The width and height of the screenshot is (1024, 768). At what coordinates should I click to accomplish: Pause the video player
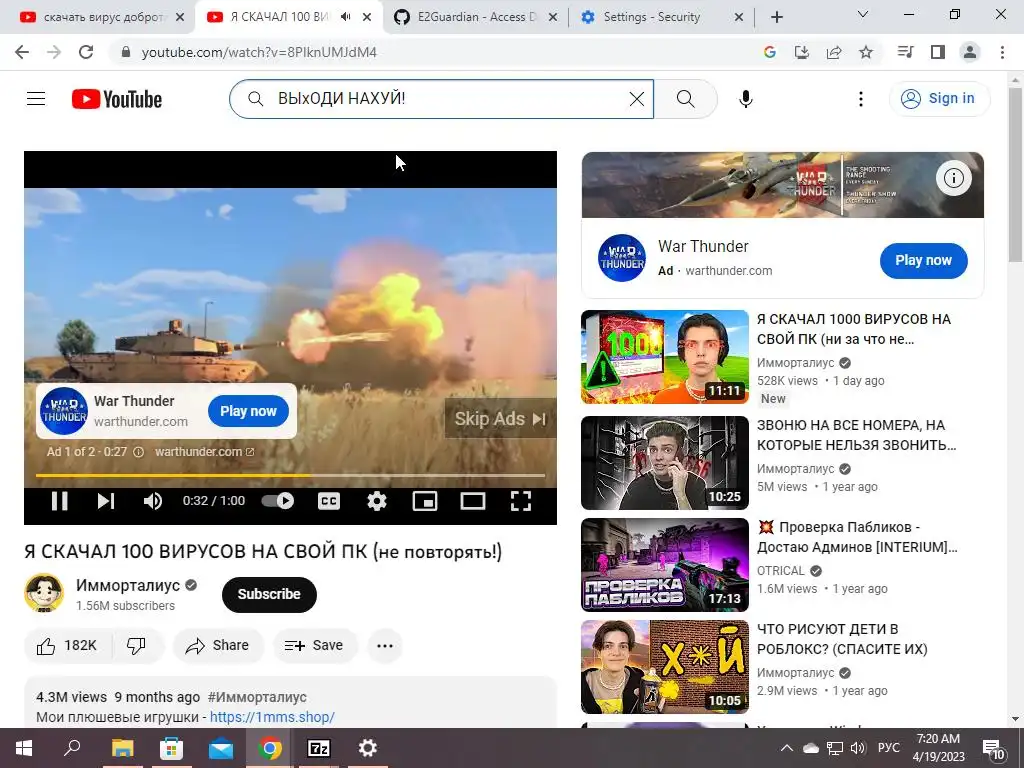point(59,501)
